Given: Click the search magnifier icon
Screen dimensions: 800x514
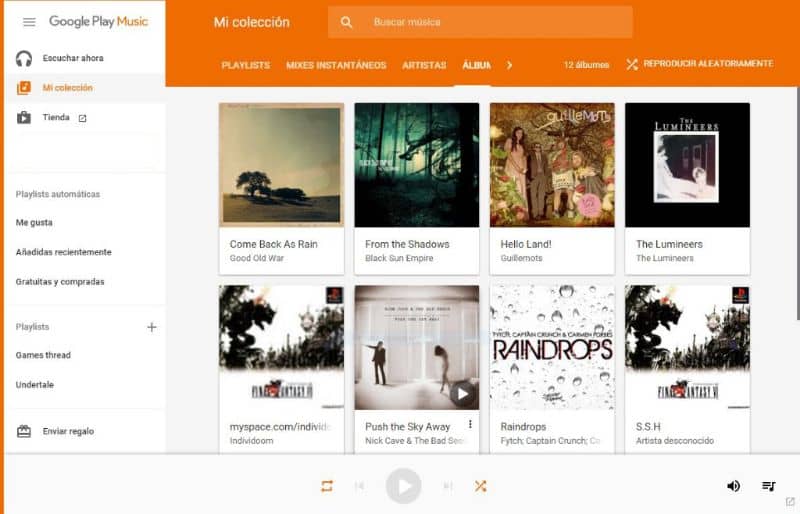Looking at the screenshot, I should click(346, 22).
